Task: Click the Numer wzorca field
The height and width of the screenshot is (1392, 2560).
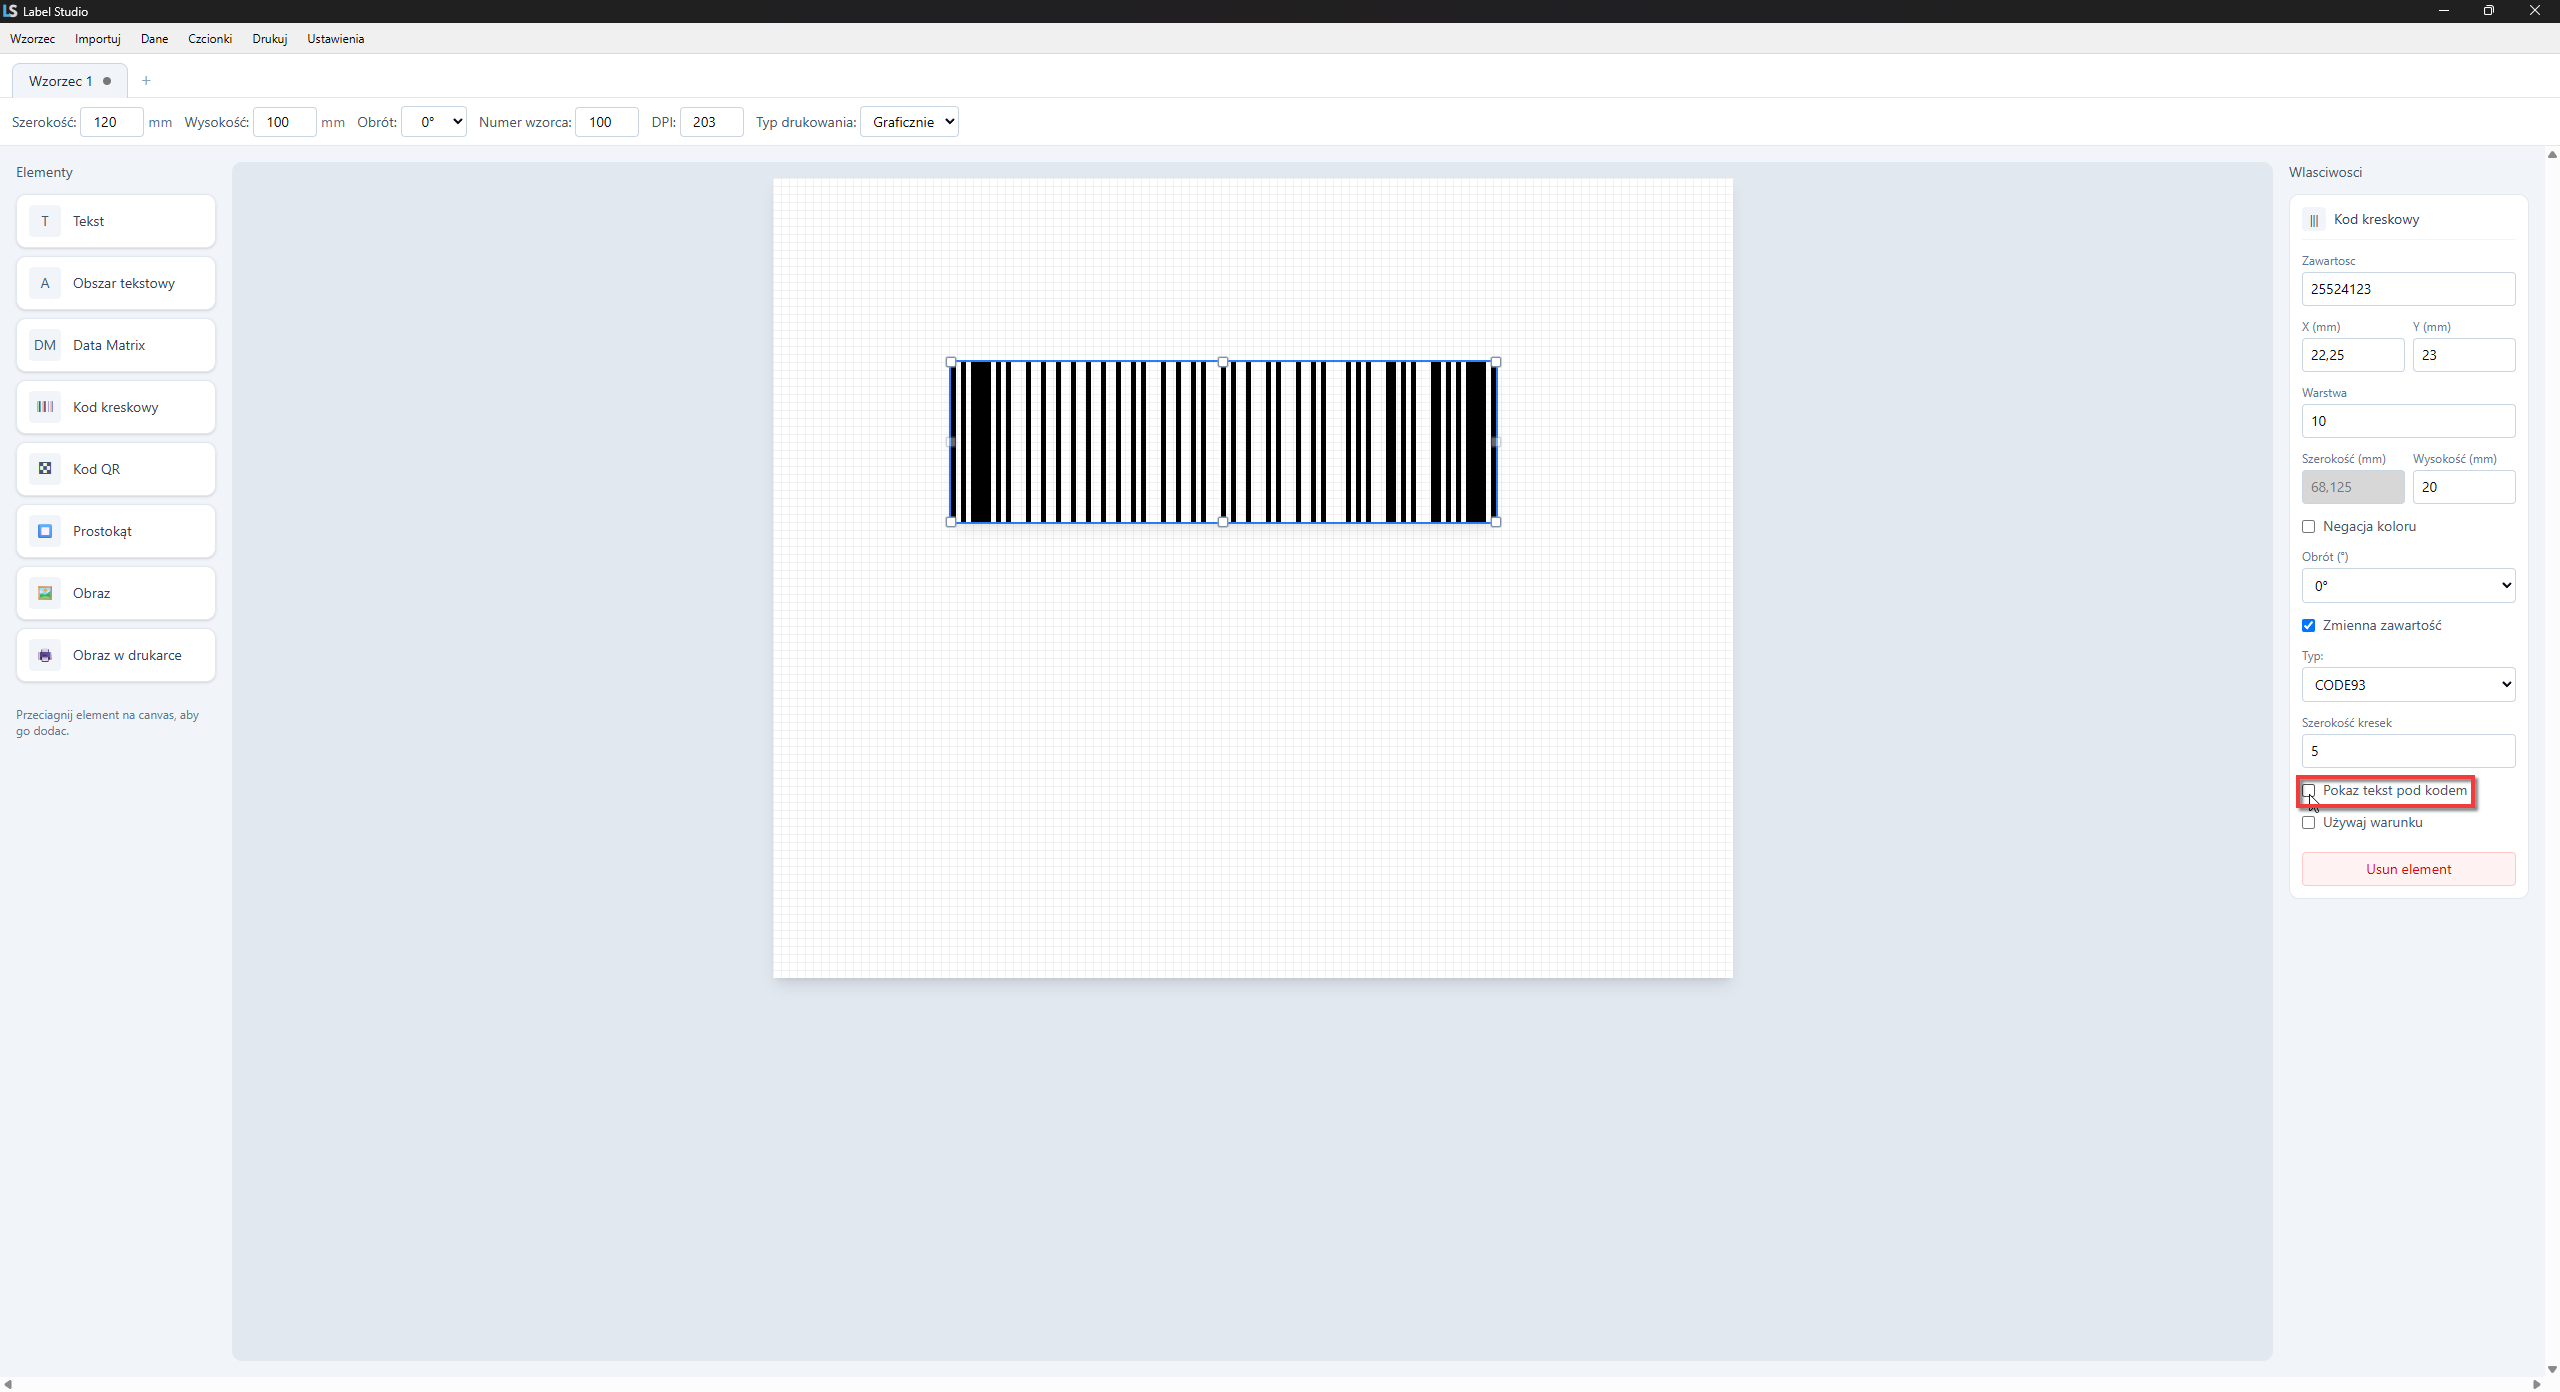Action: 607,122
